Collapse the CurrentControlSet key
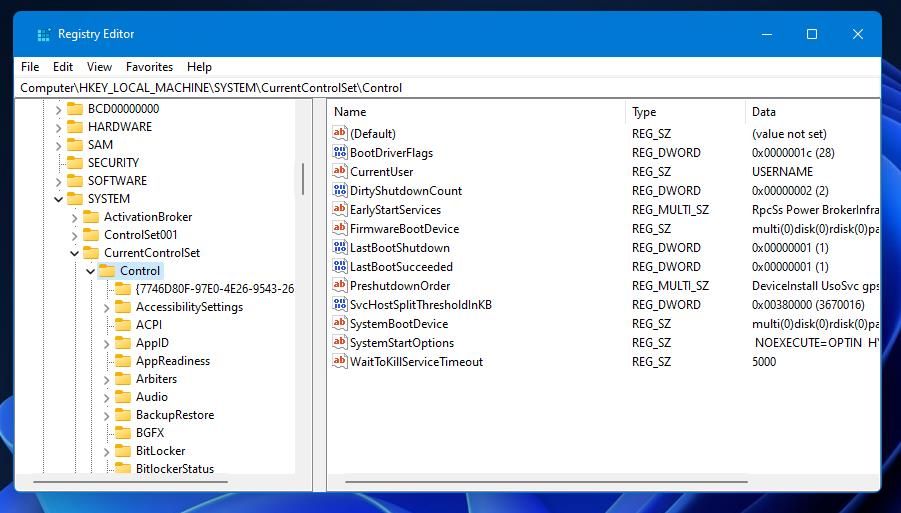The image size is (901, 513). (x=74, y=253)
